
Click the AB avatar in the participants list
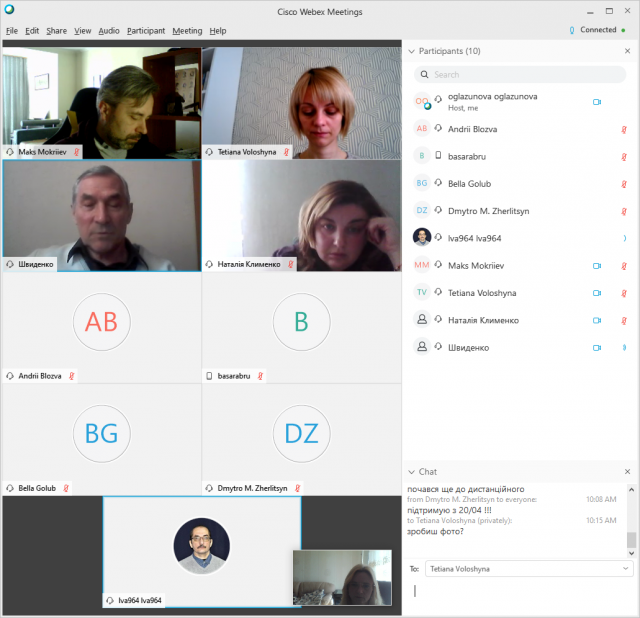[422, 129]
